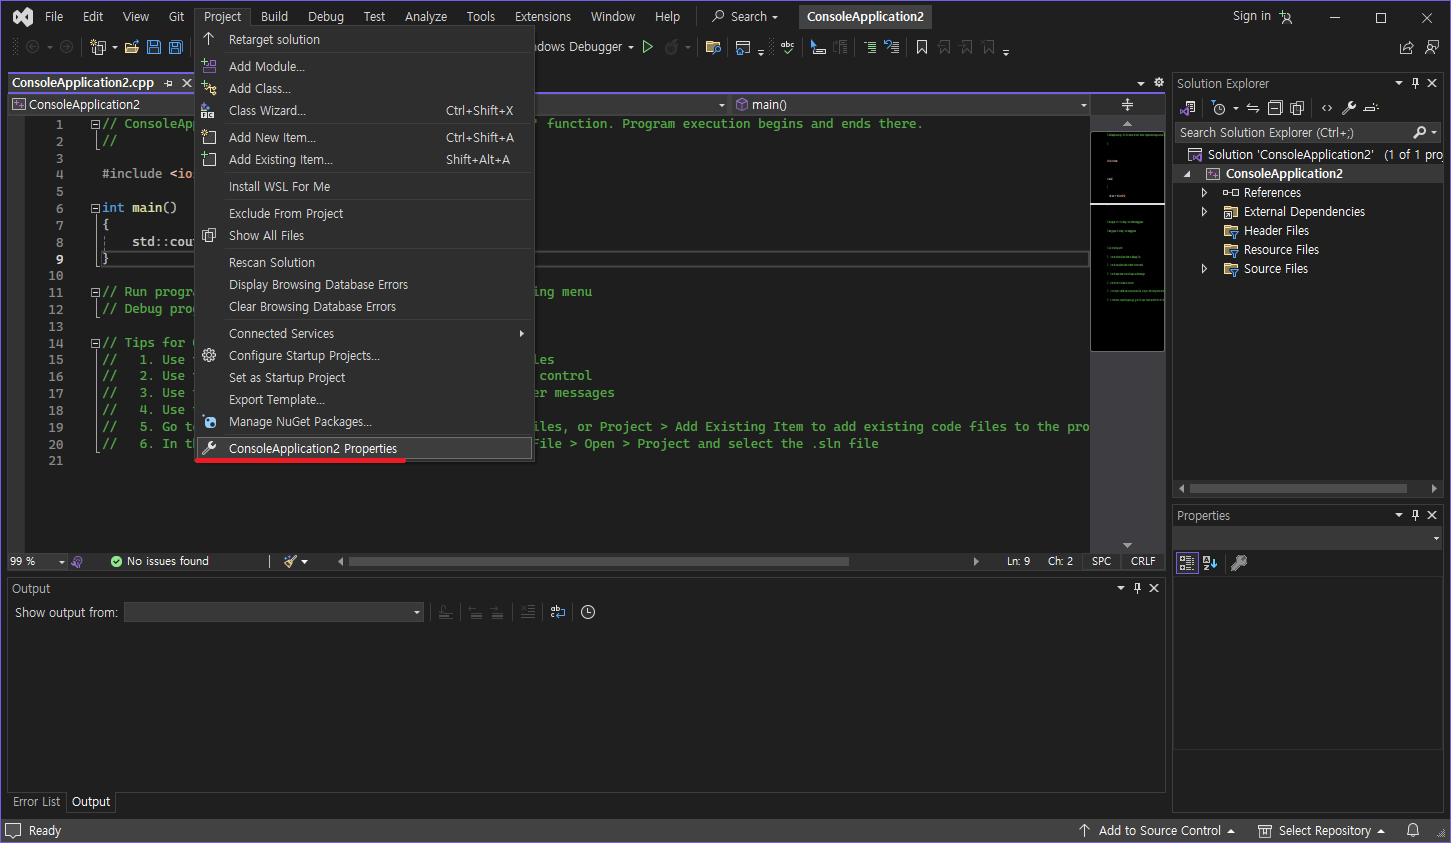Click the toolbar bookmark toggle icon
This screenshot has width=1451, height=843.
pyautogui.click(x=922, y=47)
